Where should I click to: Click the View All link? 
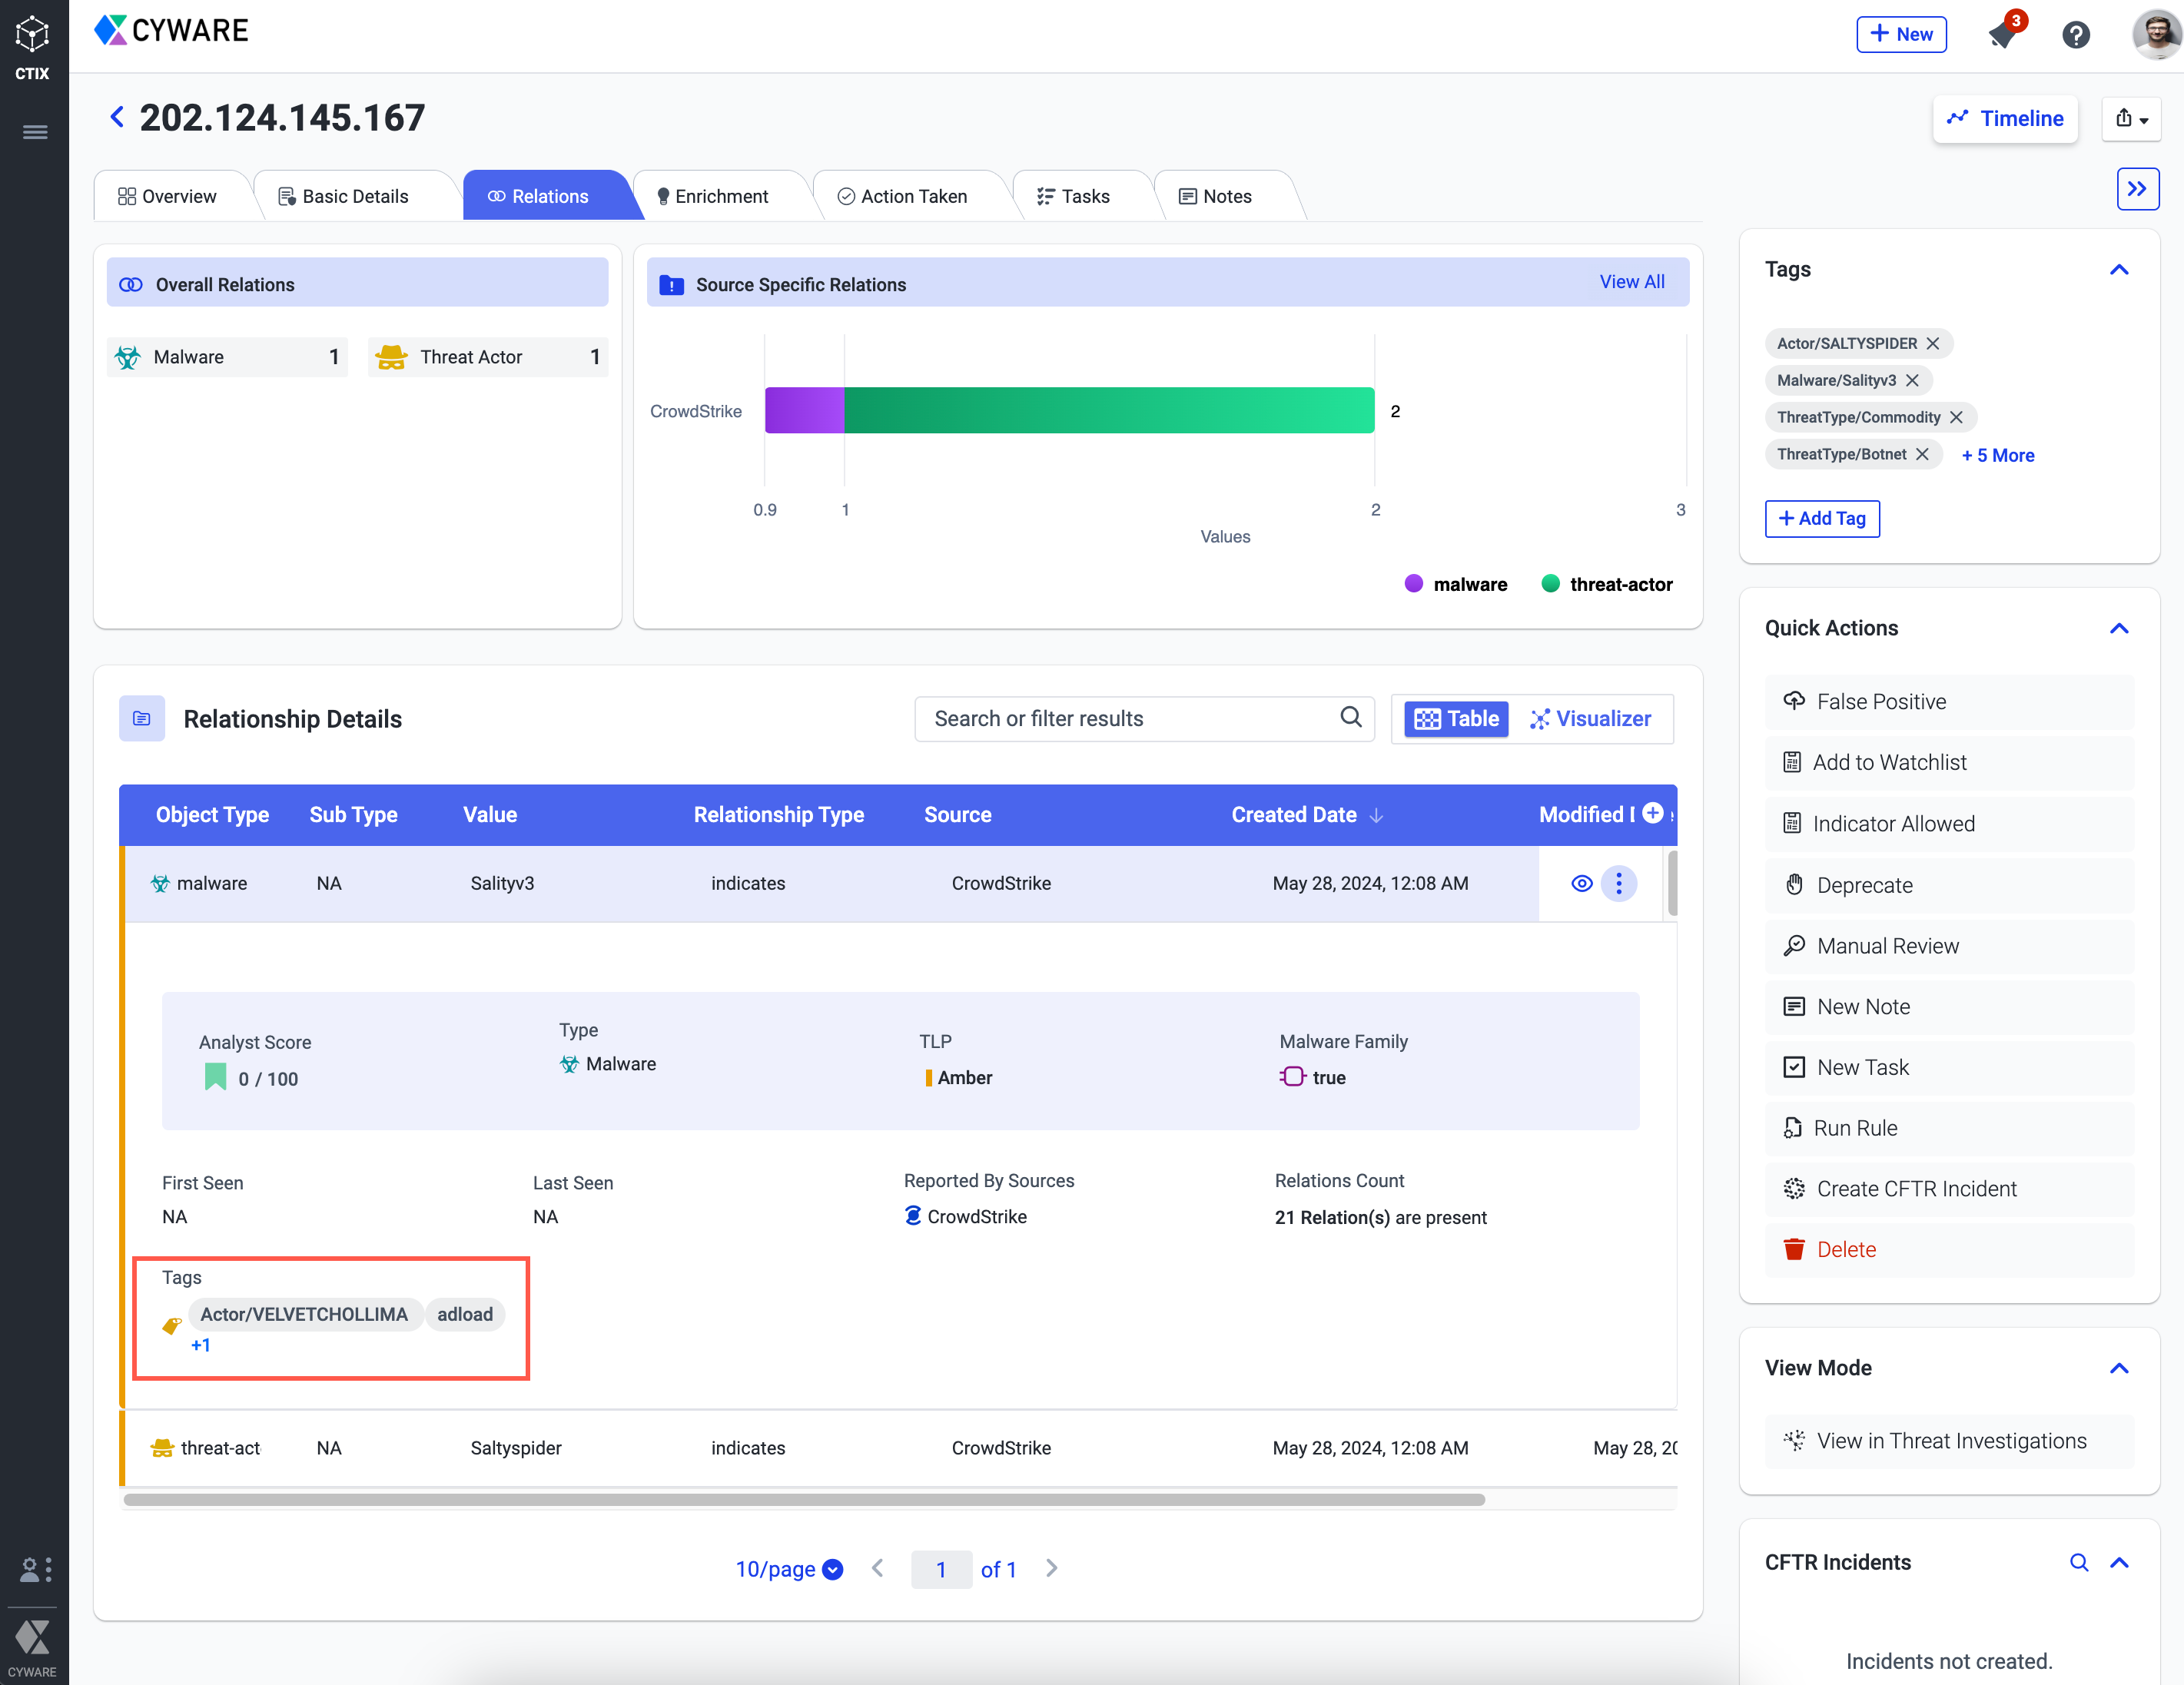[1631, 282]
